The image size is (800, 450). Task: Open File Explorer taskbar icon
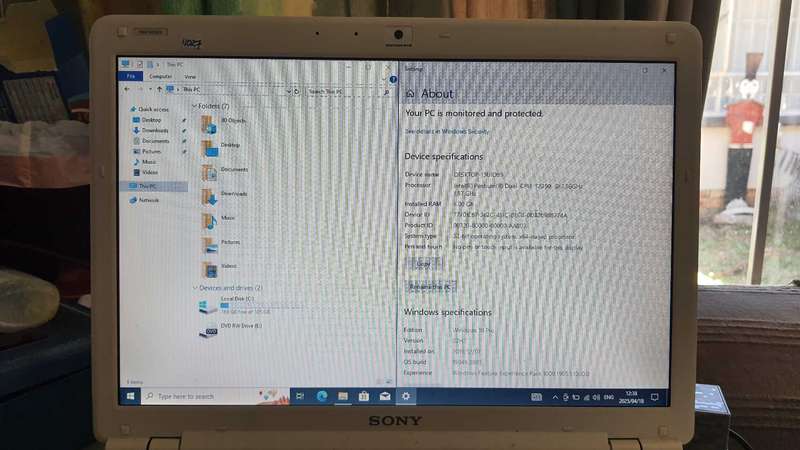click(343, 396)
